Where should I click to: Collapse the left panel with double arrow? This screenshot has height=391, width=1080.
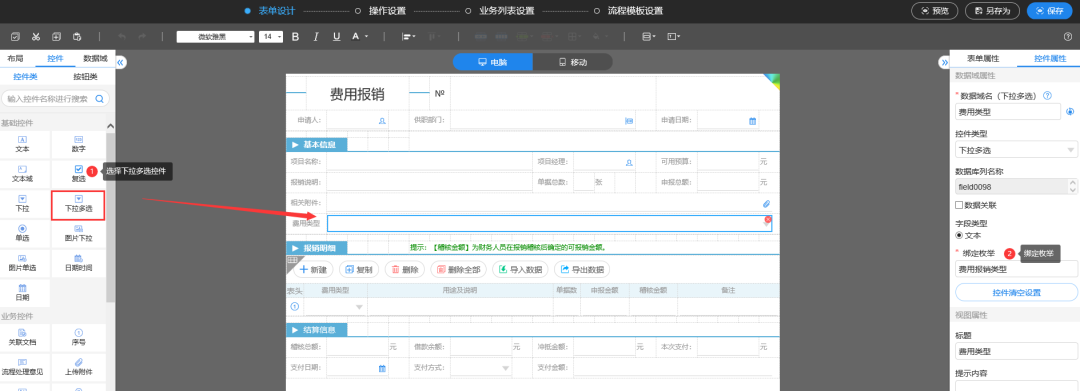tap(120, 63)
